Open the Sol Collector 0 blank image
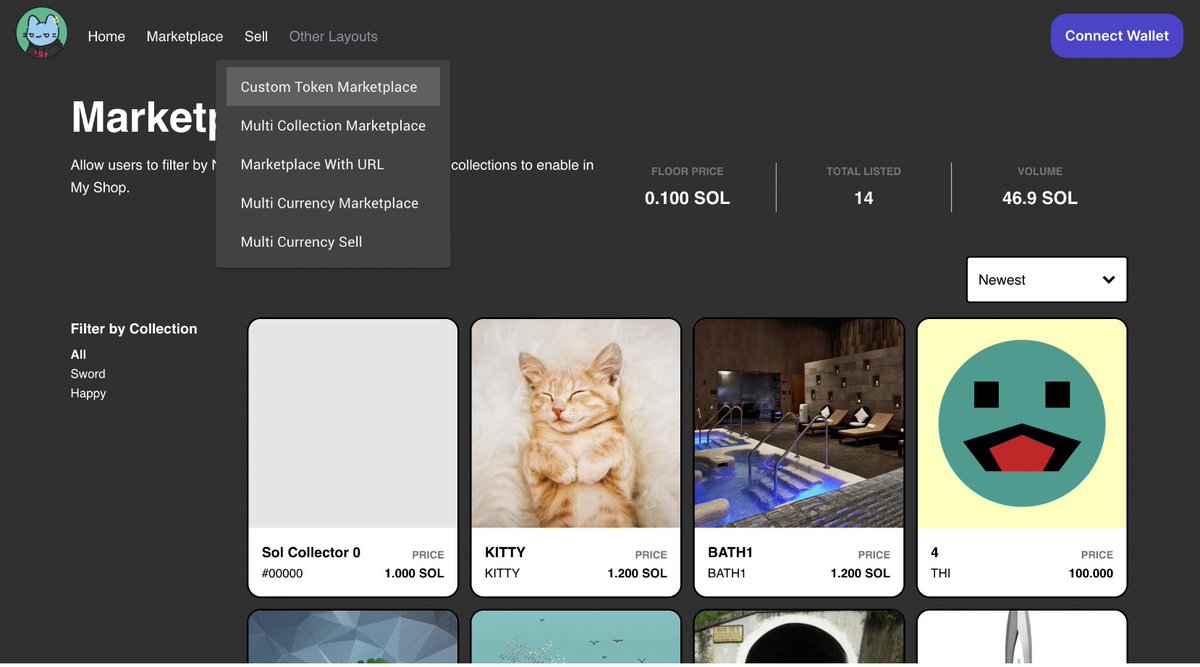1200x667 pixels. 353,424
